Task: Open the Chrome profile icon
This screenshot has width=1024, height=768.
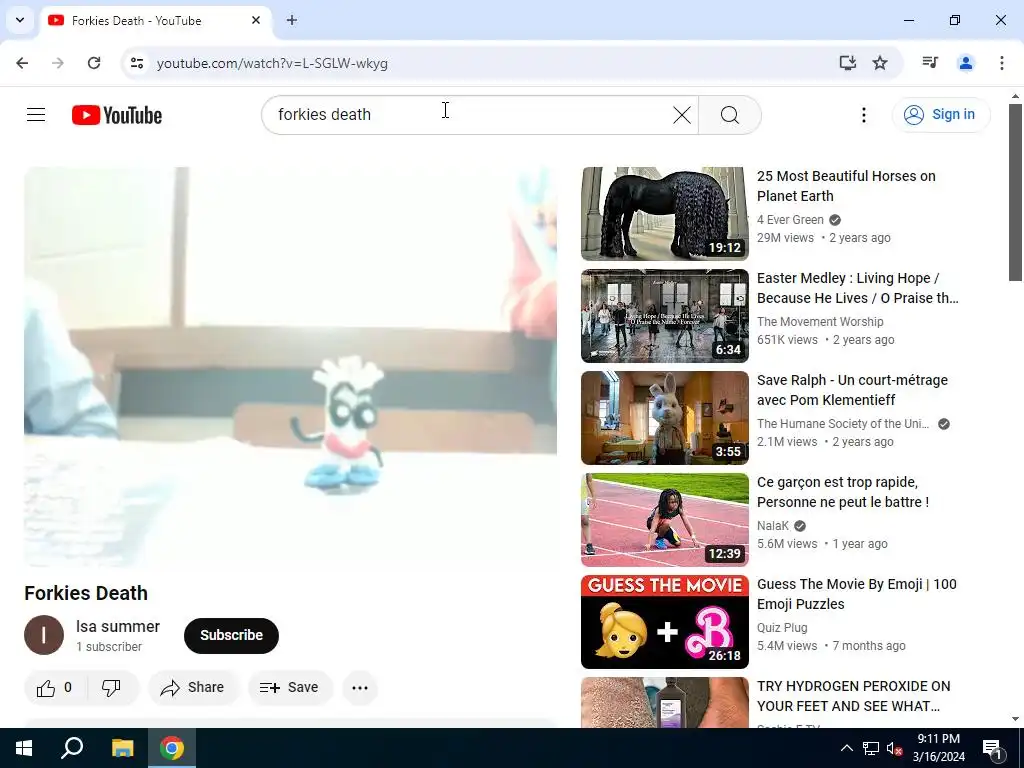Action: [x=965, y=63]
